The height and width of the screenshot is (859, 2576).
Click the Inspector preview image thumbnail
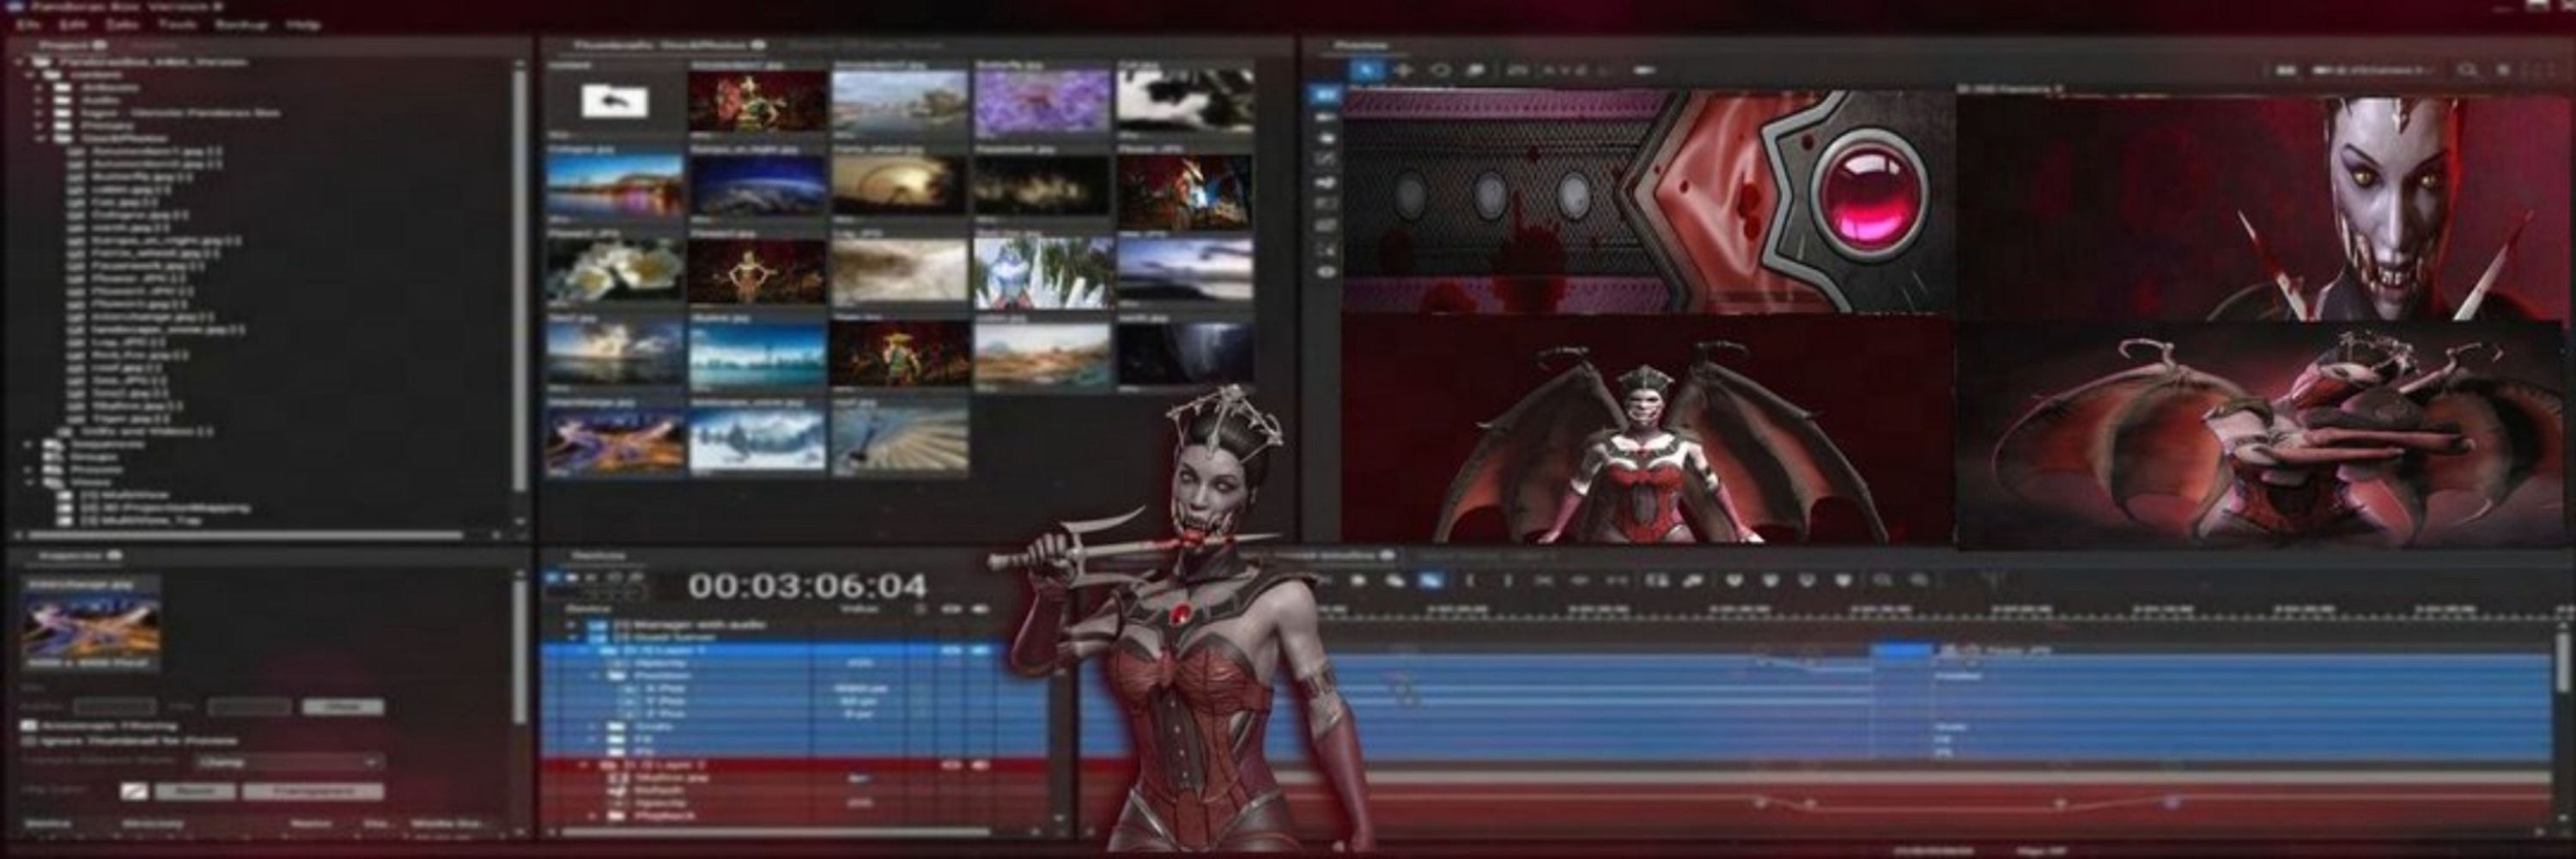90,625
